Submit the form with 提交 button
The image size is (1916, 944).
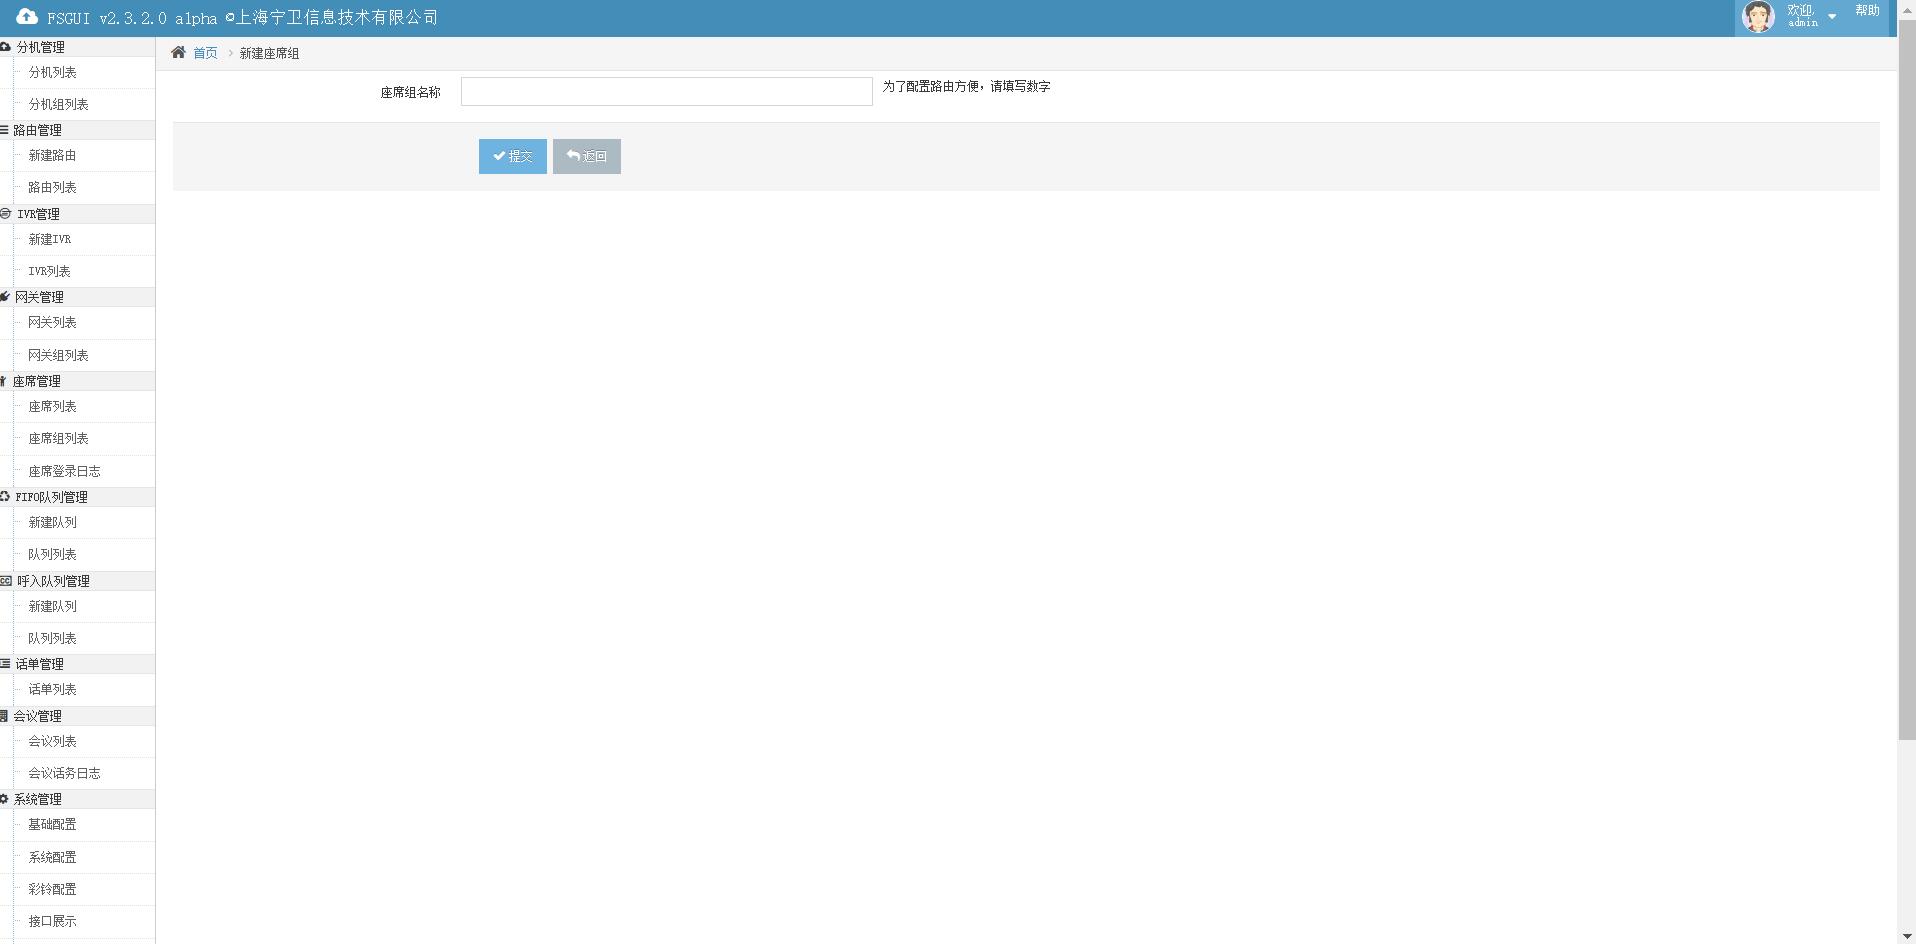[x=512, y=156]
